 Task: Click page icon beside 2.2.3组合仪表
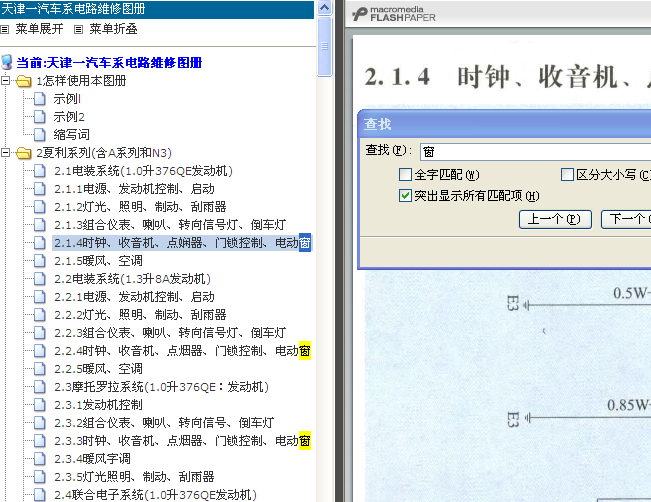[x=40, y=333]
